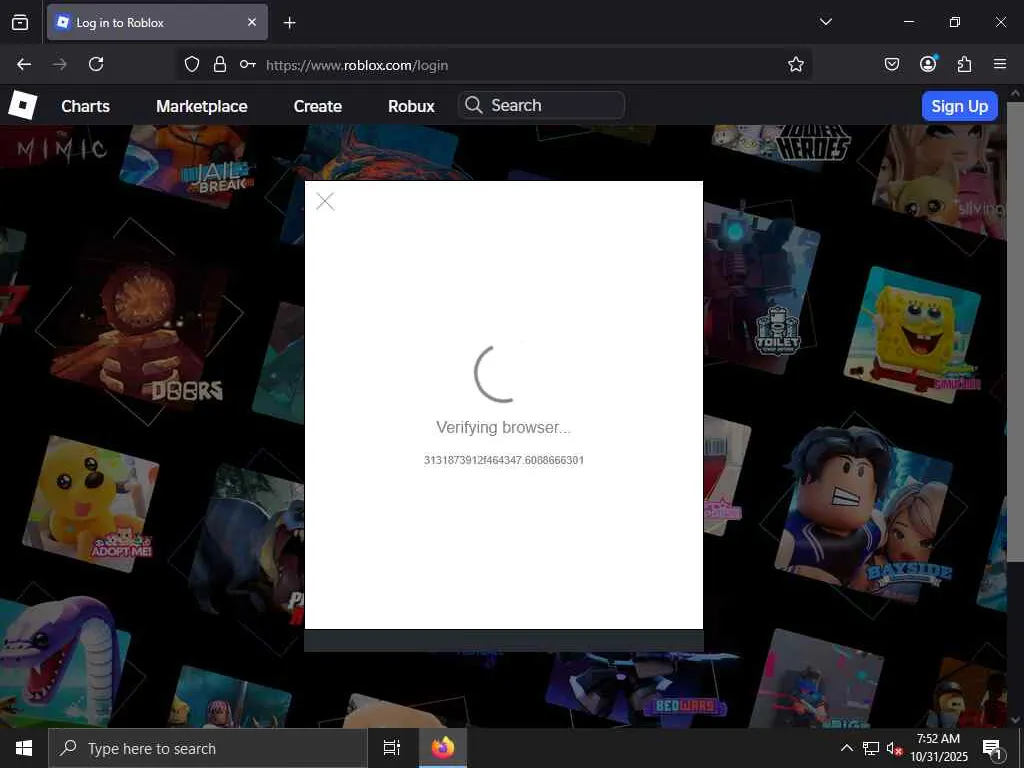1024x768 pixels.
Task: Minimize the Firefox window
Action: pyautogui.click(x=908, y=22)
